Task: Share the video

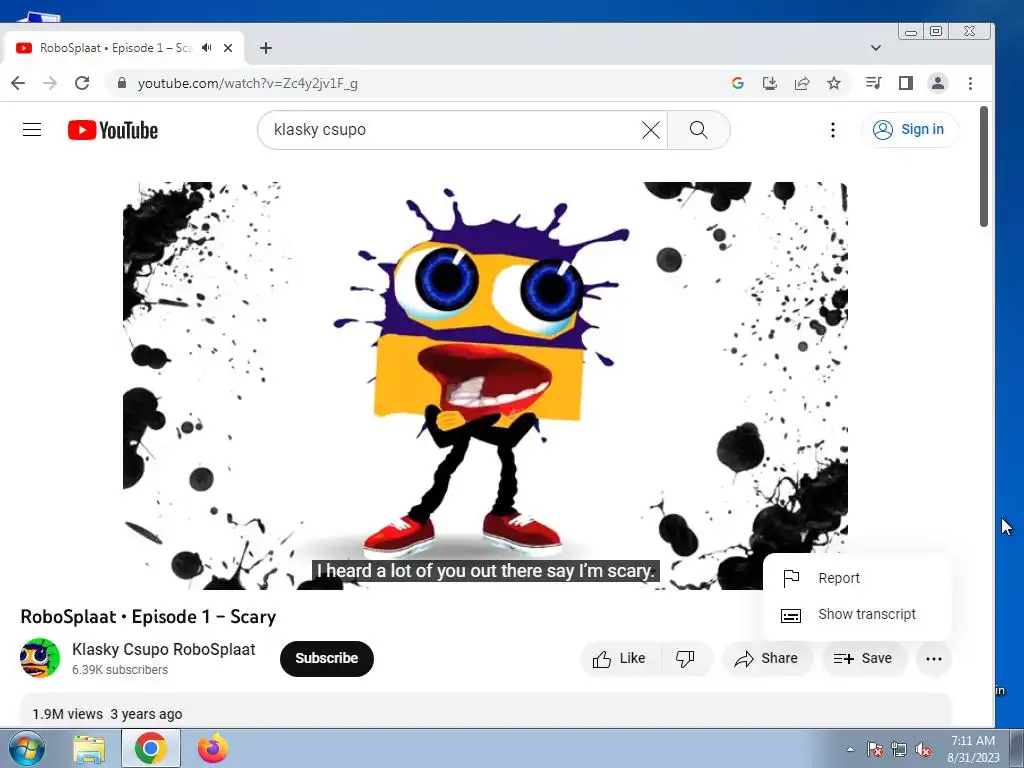Action: pos(767,658)
